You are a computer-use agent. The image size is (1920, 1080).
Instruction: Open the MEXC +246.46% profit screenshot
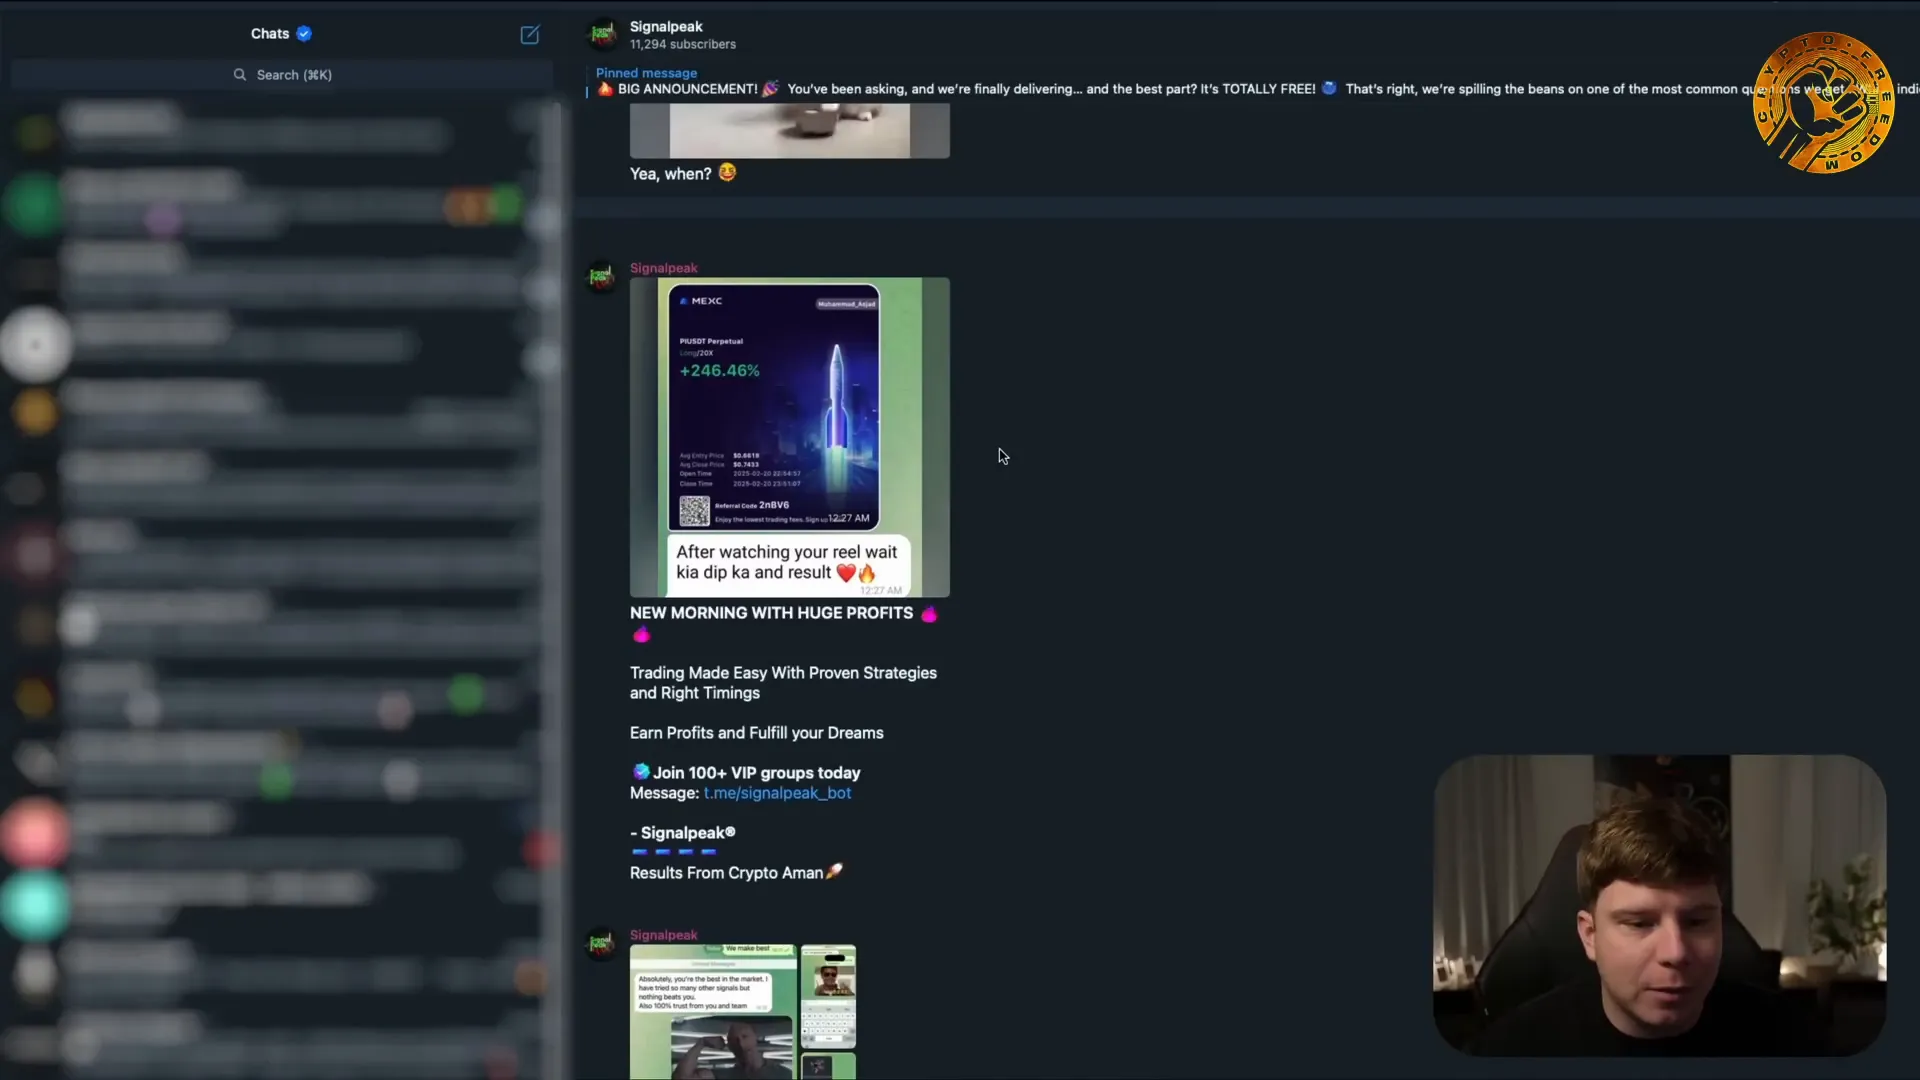click(790, 437)
